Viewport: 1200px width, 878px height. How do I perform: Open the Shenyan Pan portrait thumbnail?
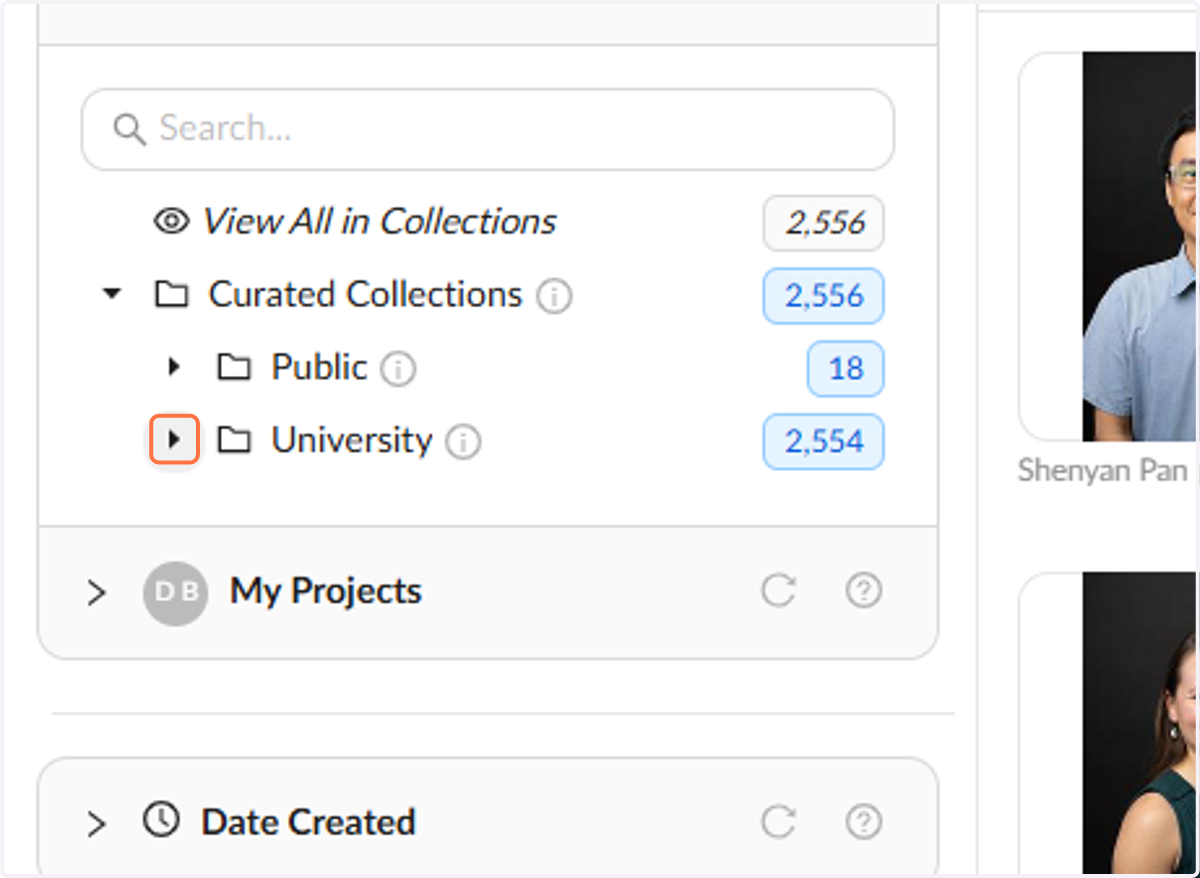[x=1140, y=247]
